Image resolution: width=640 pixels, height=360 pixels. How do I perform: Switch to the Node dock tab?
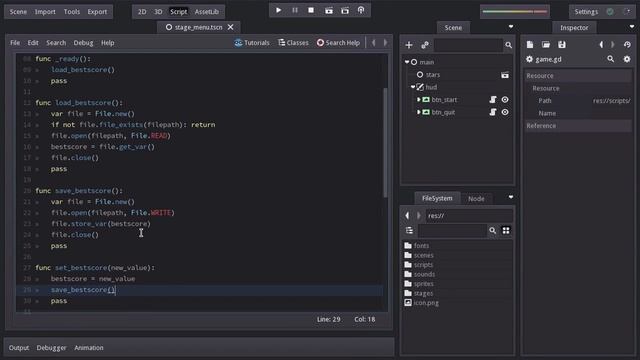(476, 198)
